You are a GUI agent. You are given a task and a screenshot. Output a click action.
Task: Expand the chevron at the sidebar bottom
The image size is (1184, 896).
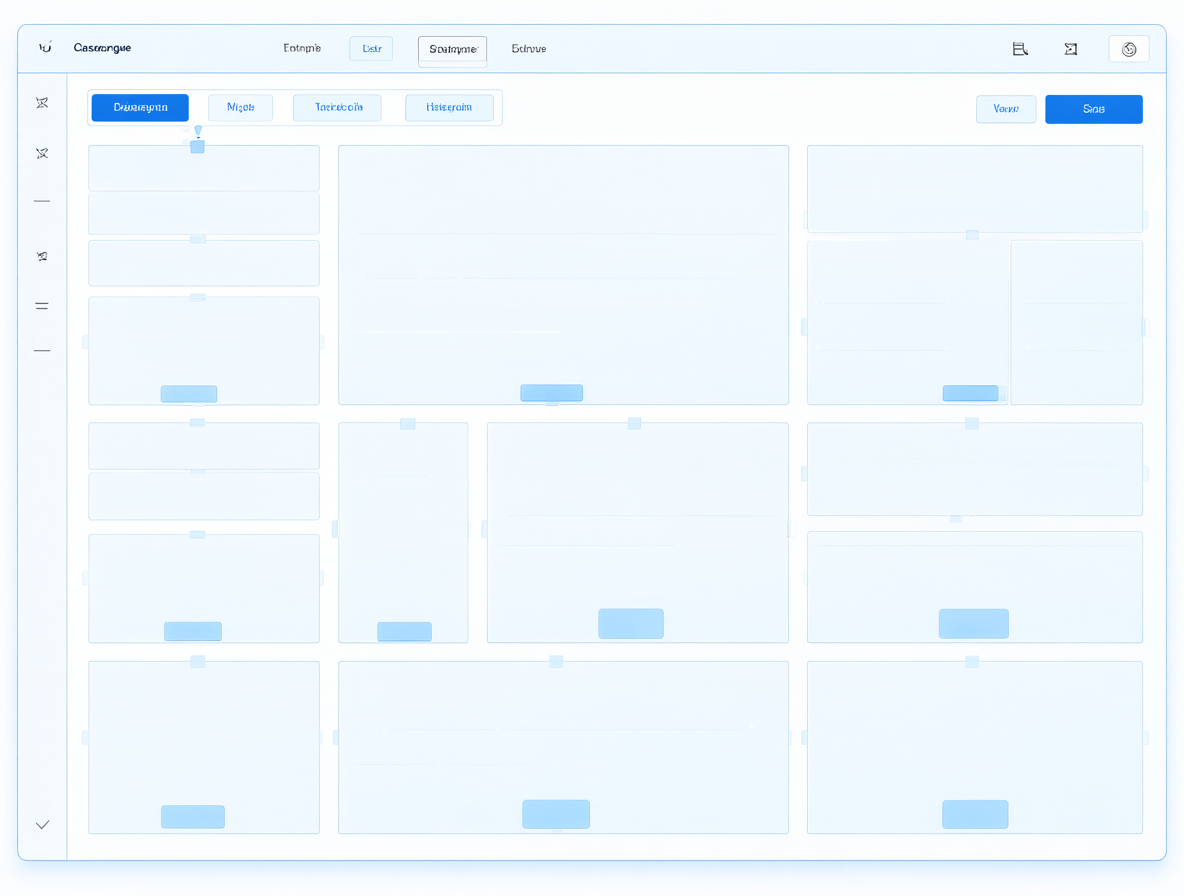pyautogui.click(x=42, y=824)
